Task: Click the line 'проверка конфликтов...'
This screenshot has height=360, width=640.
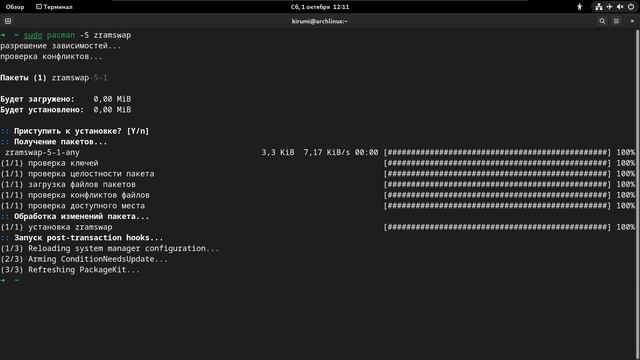Action: click(51, 56)
